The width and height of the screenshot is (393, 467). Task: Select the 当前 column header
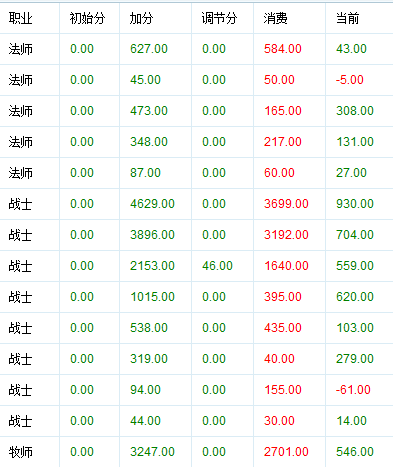(x=348, y=18)
